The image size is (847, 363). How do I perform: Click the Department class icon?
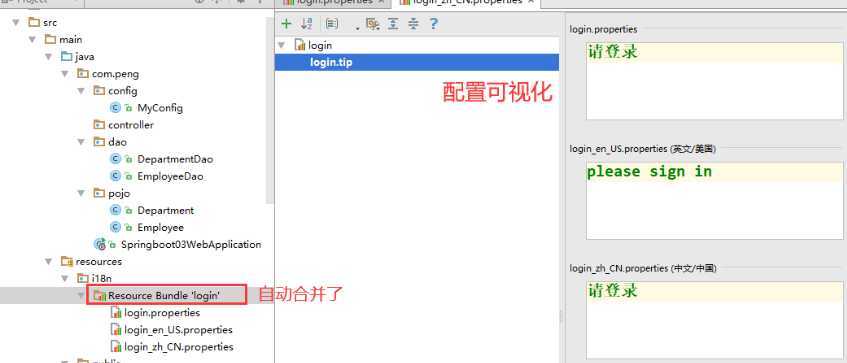coord(115,210)
